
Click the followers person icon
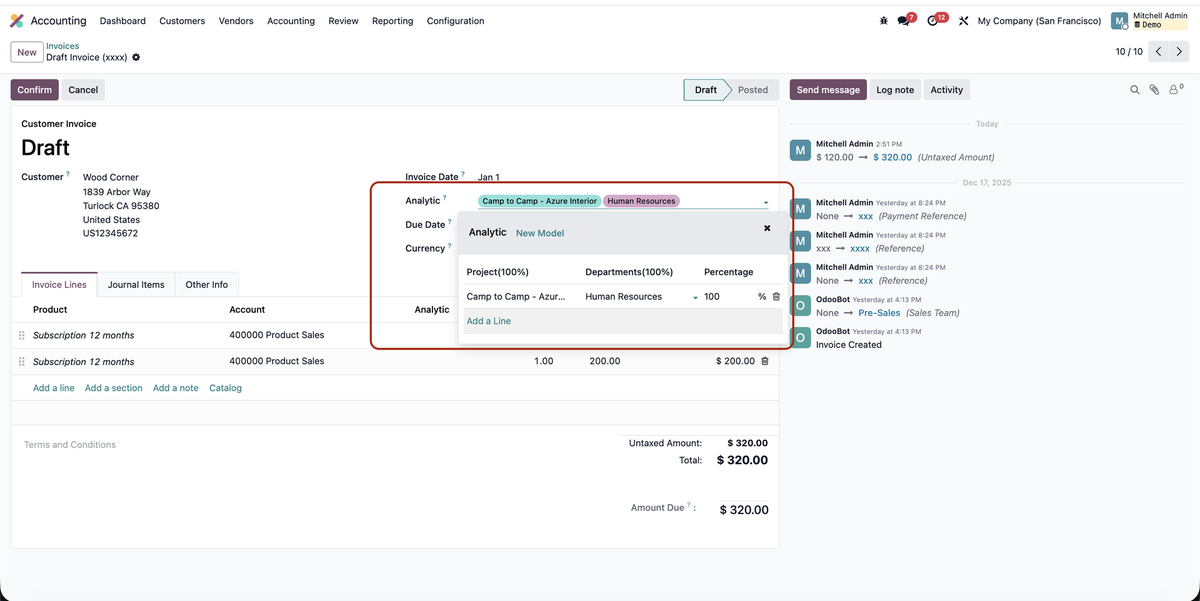pyautogui.click(x=1175, y=90)
